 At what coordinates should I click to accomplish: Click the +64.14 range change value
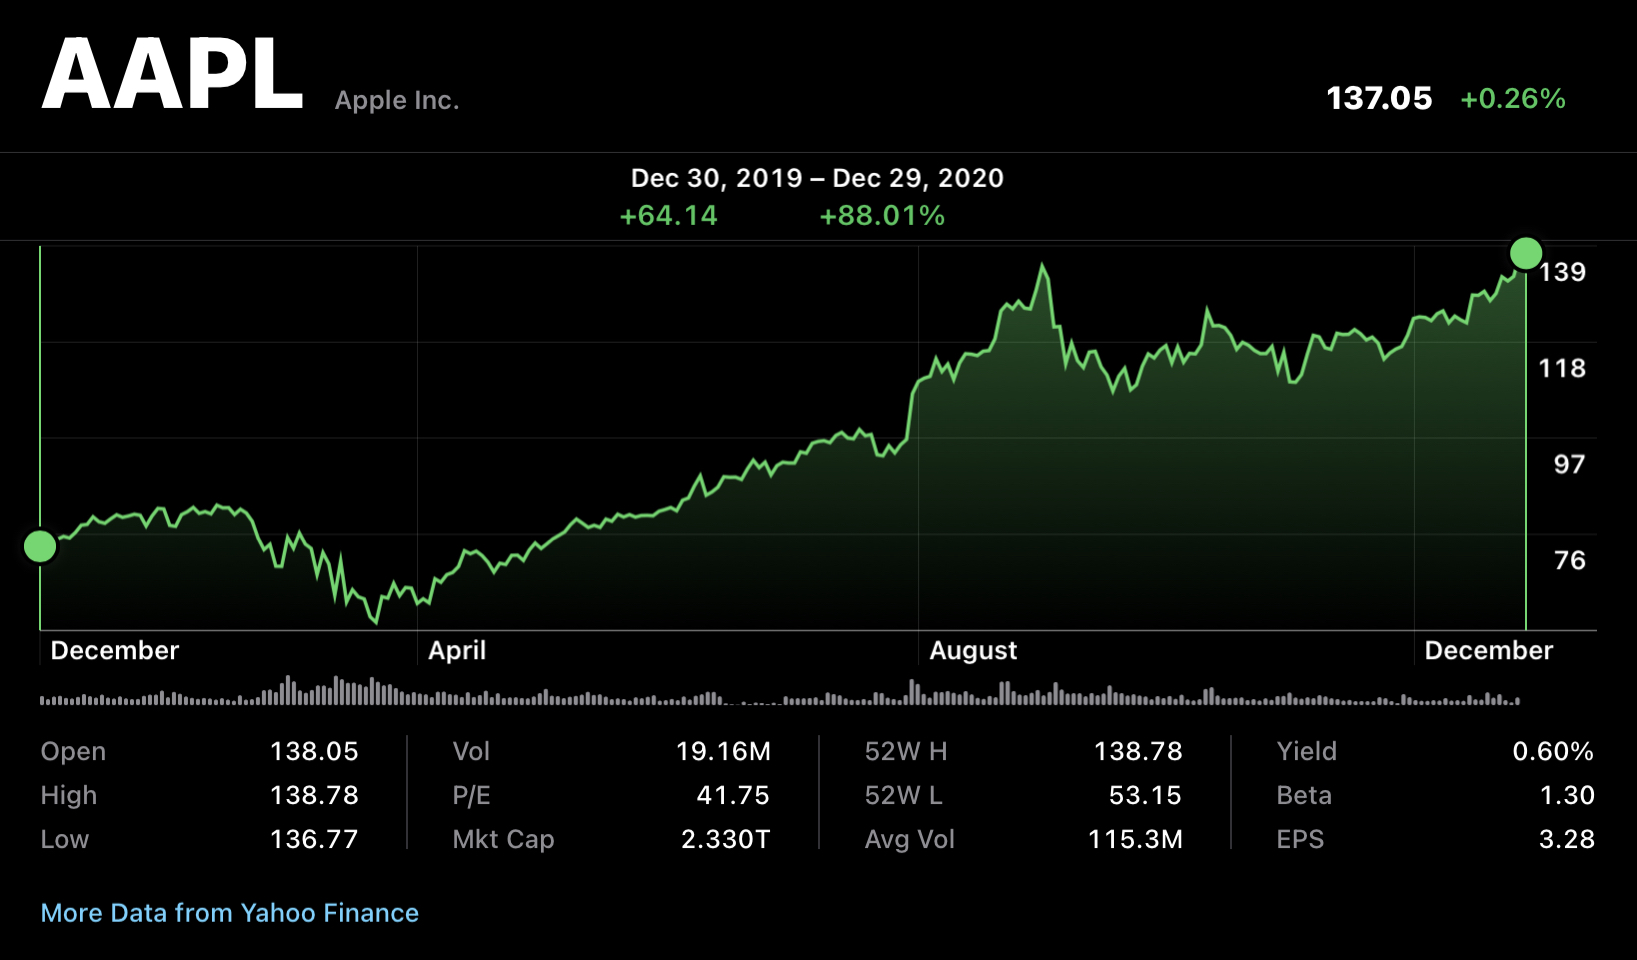tap(668, 216)
